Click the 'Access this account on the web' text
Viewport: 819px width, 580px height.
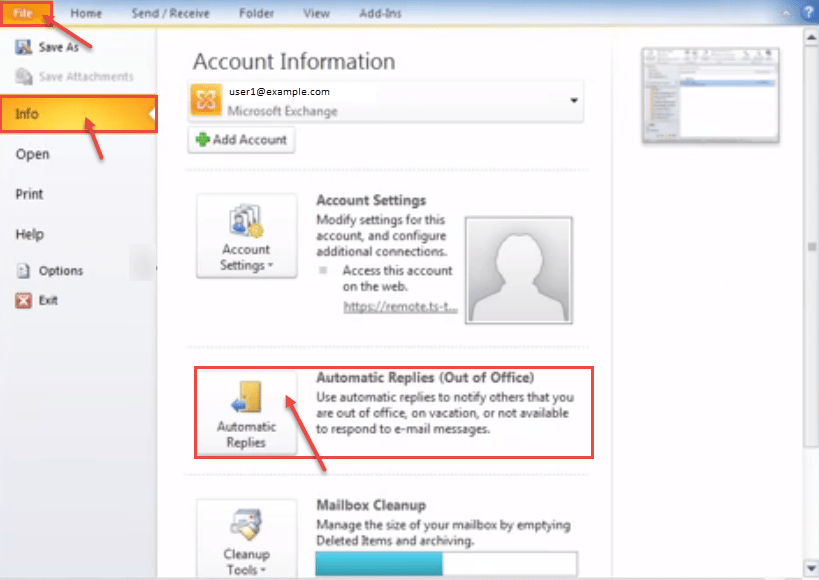(x=397, y=279)
